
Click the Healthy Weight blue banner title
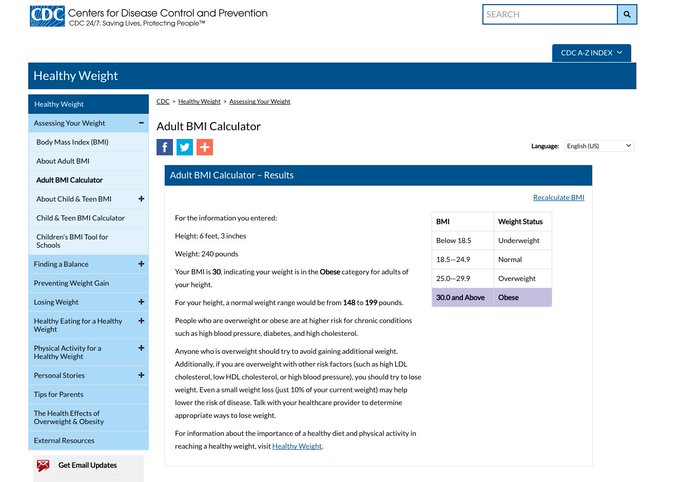[x=75, y=76]
